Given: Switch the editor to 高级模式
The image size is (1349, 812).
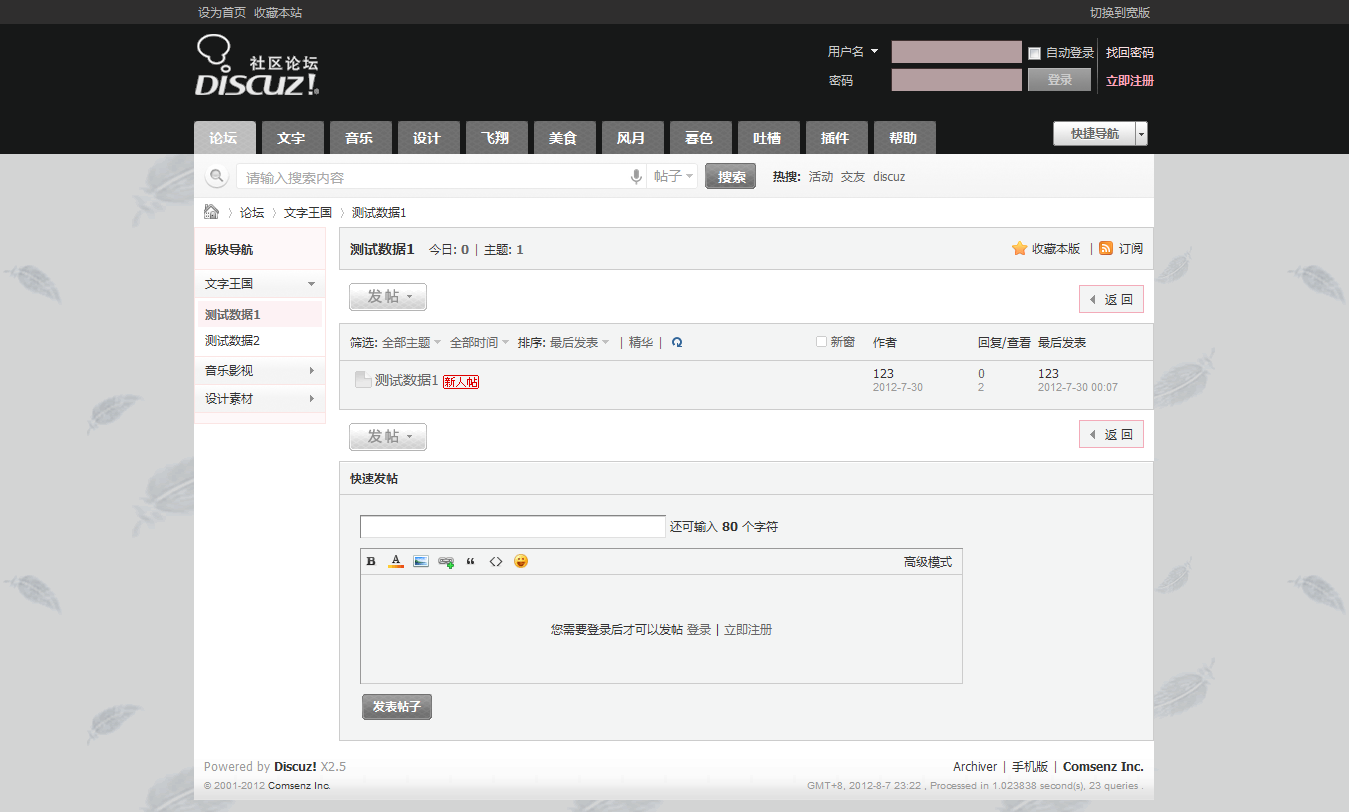Looking at the screenshot, I should pos(928,562).
